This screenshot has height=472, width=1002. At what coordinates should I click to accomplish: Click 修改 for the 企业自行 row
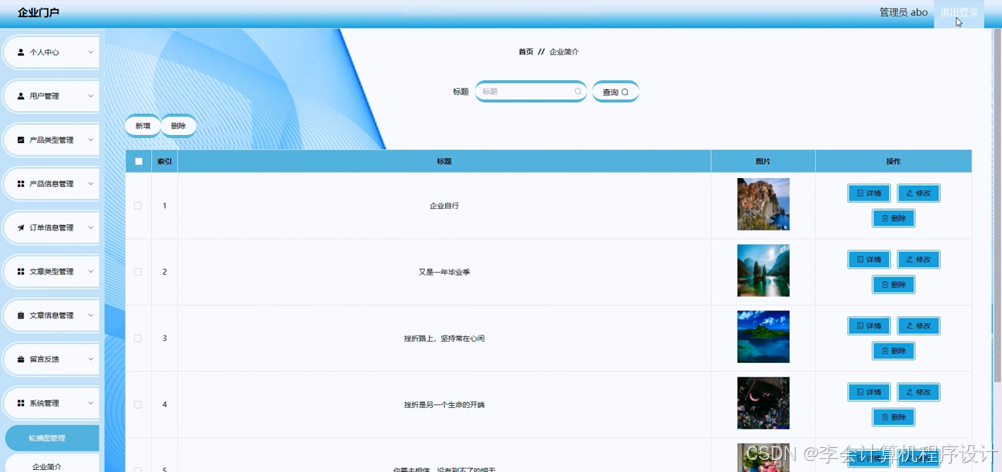pyautogui.click(x=918, y=193)
